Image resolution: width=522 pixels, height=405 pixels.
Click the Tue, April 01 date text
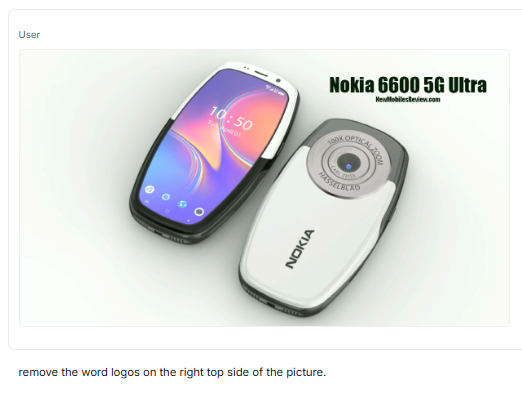point(224,129)
